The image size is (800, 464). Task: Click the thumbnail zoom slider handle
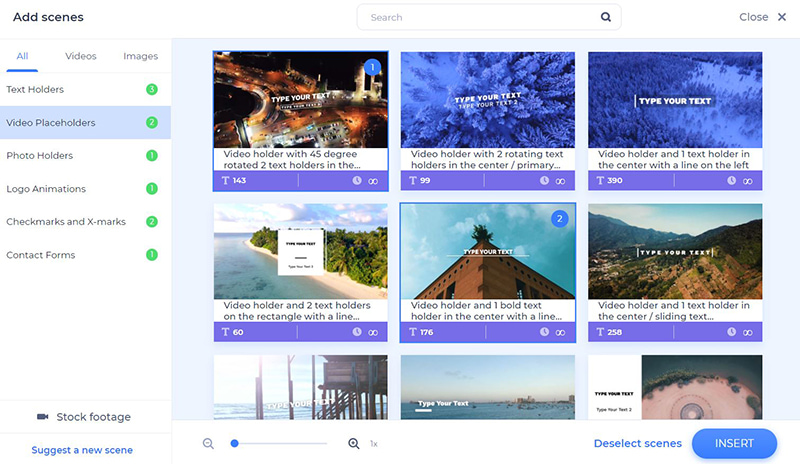[x=234, y=444]
